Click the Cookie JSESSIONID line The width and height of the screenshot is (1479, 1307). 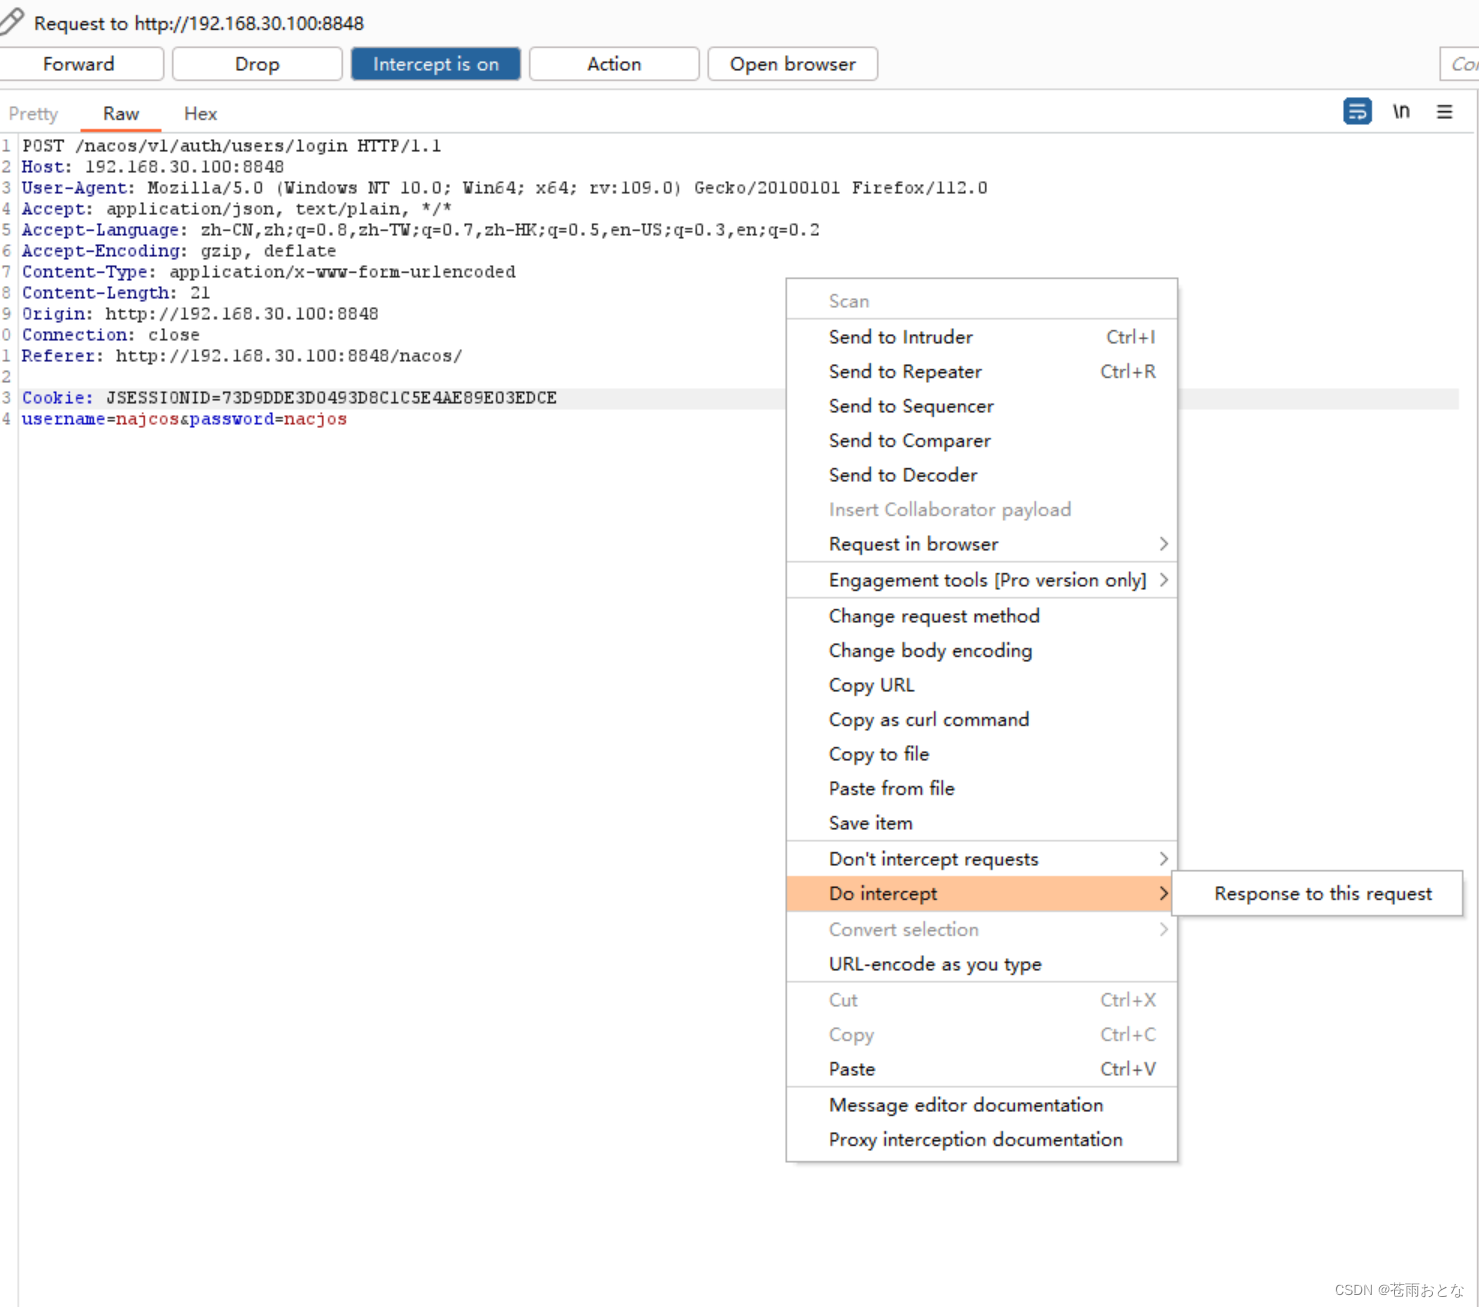(x=290, y=398)
